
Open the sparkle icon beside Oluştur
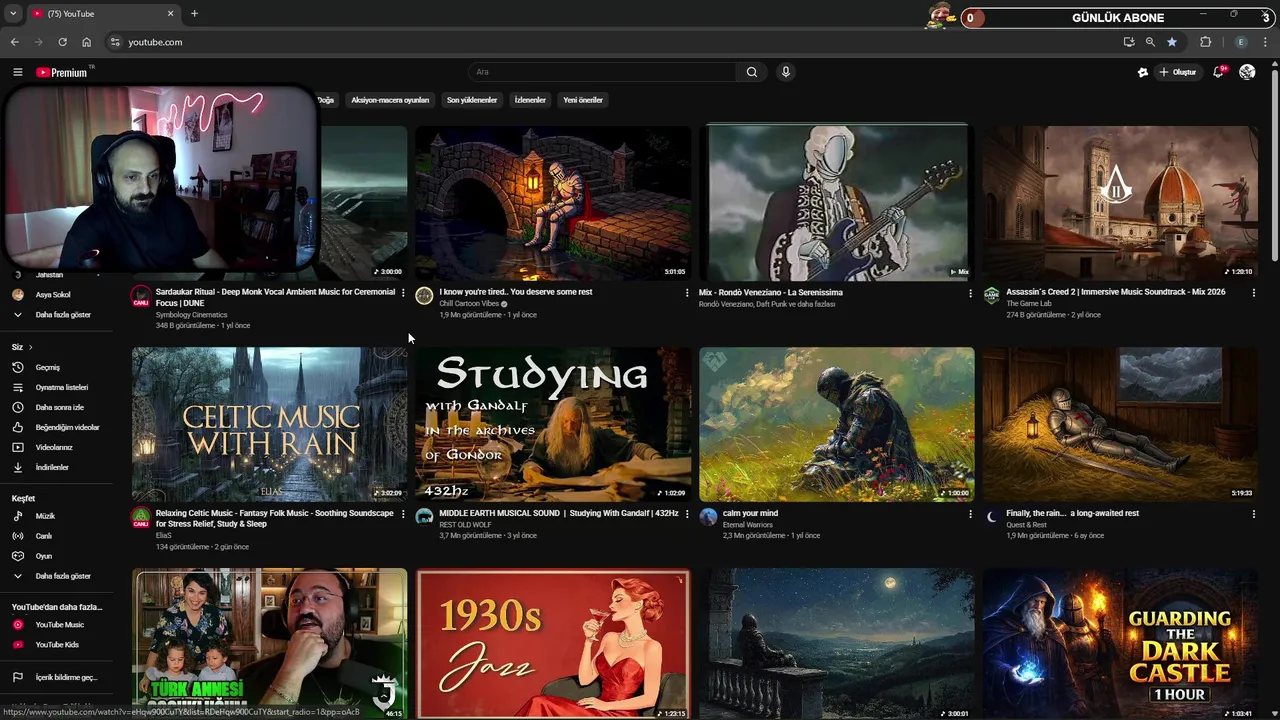[x=1143, y=72]
